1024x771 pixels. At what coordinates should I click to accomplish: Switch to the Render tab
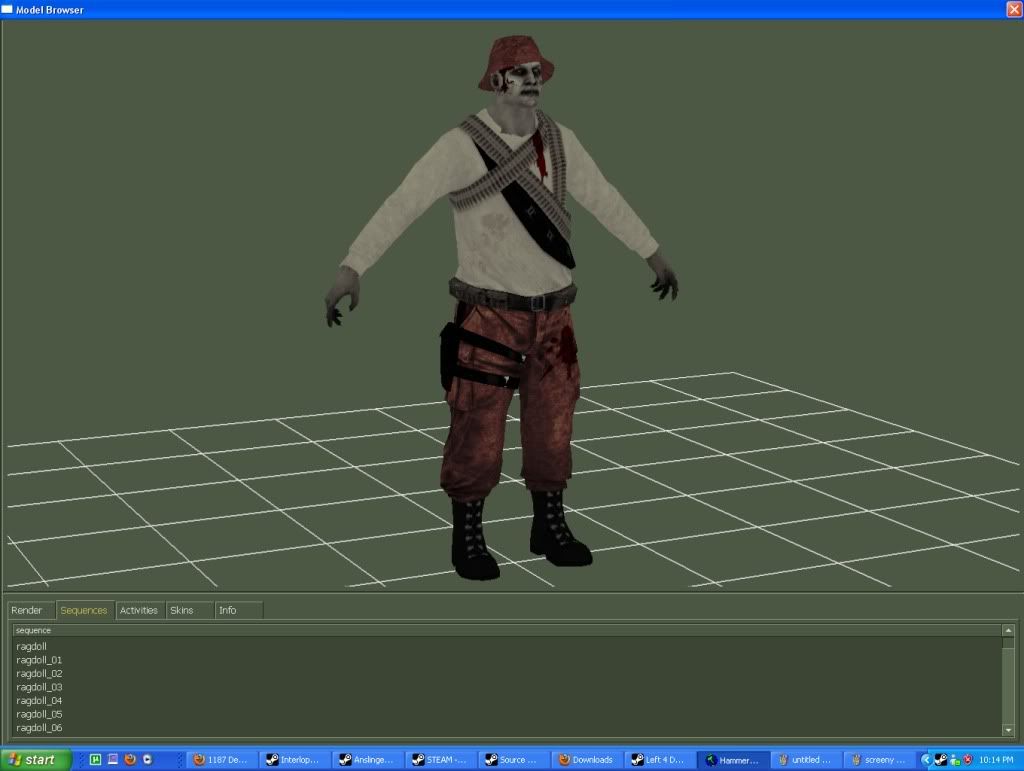tap(28, 610)
